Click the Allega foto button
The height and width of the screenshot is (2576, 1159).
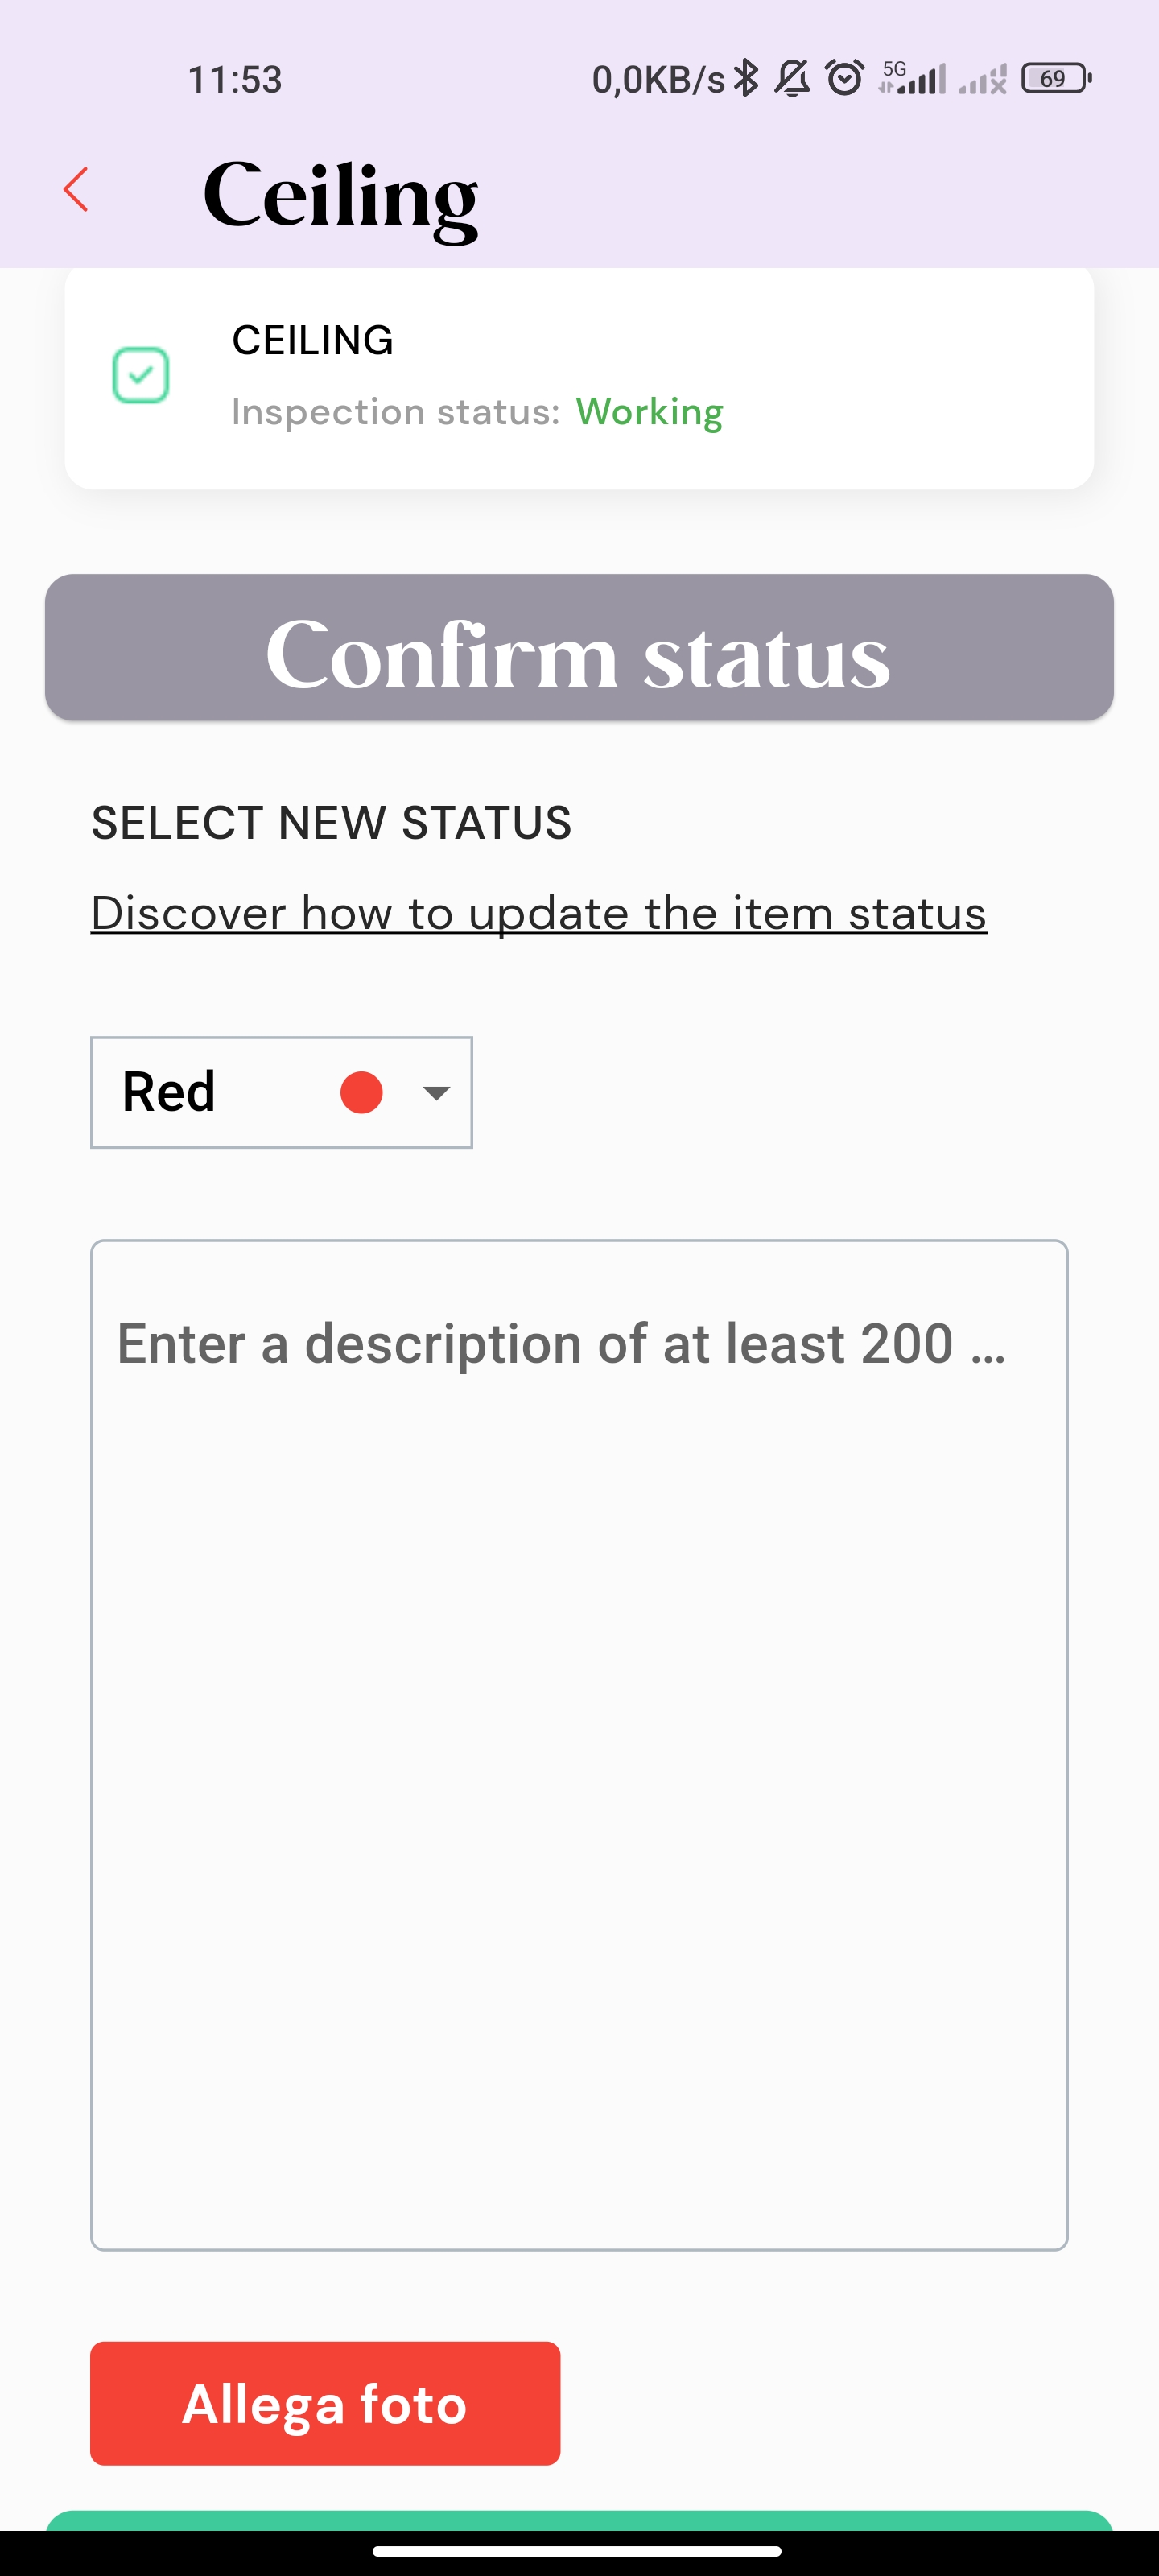click(x=325, y=2403)
